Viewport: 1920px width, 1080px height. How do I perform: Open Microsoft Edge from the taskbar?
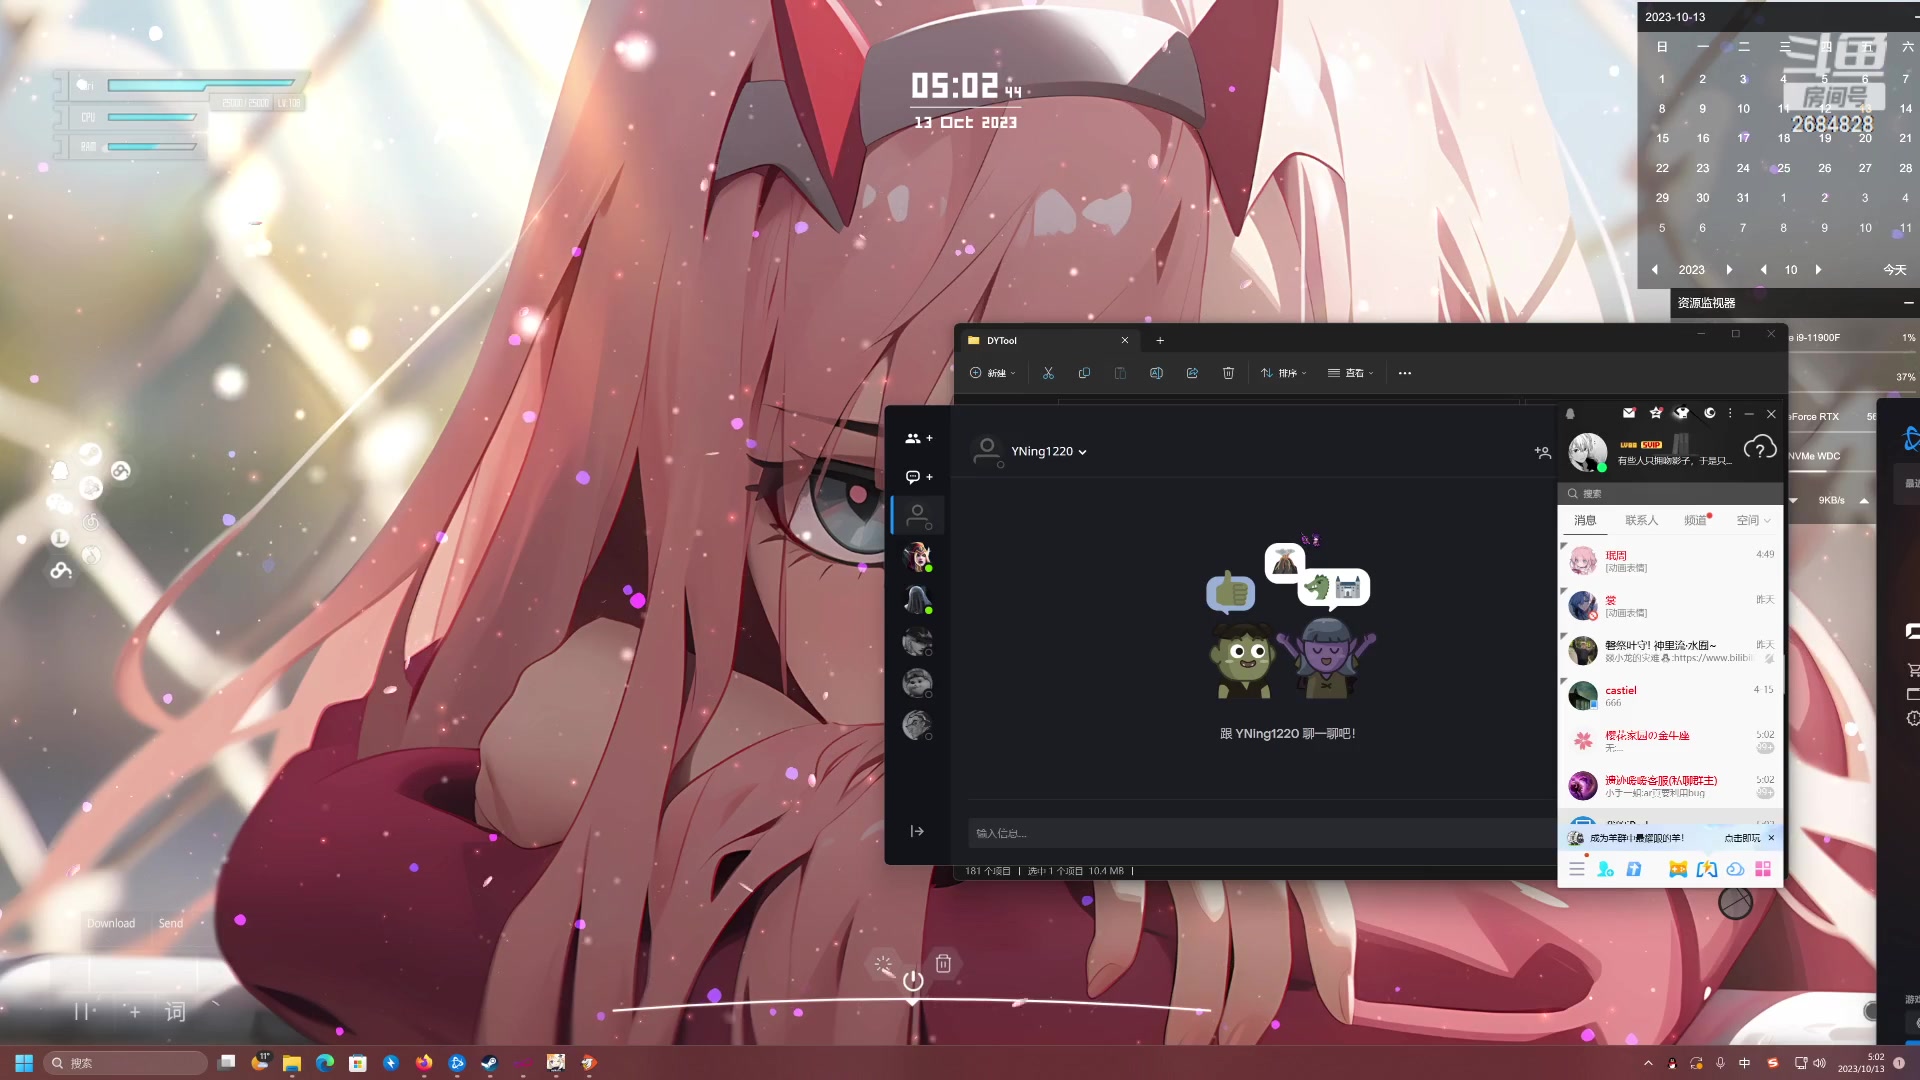pyautogui.click(x=325, y=1063)
